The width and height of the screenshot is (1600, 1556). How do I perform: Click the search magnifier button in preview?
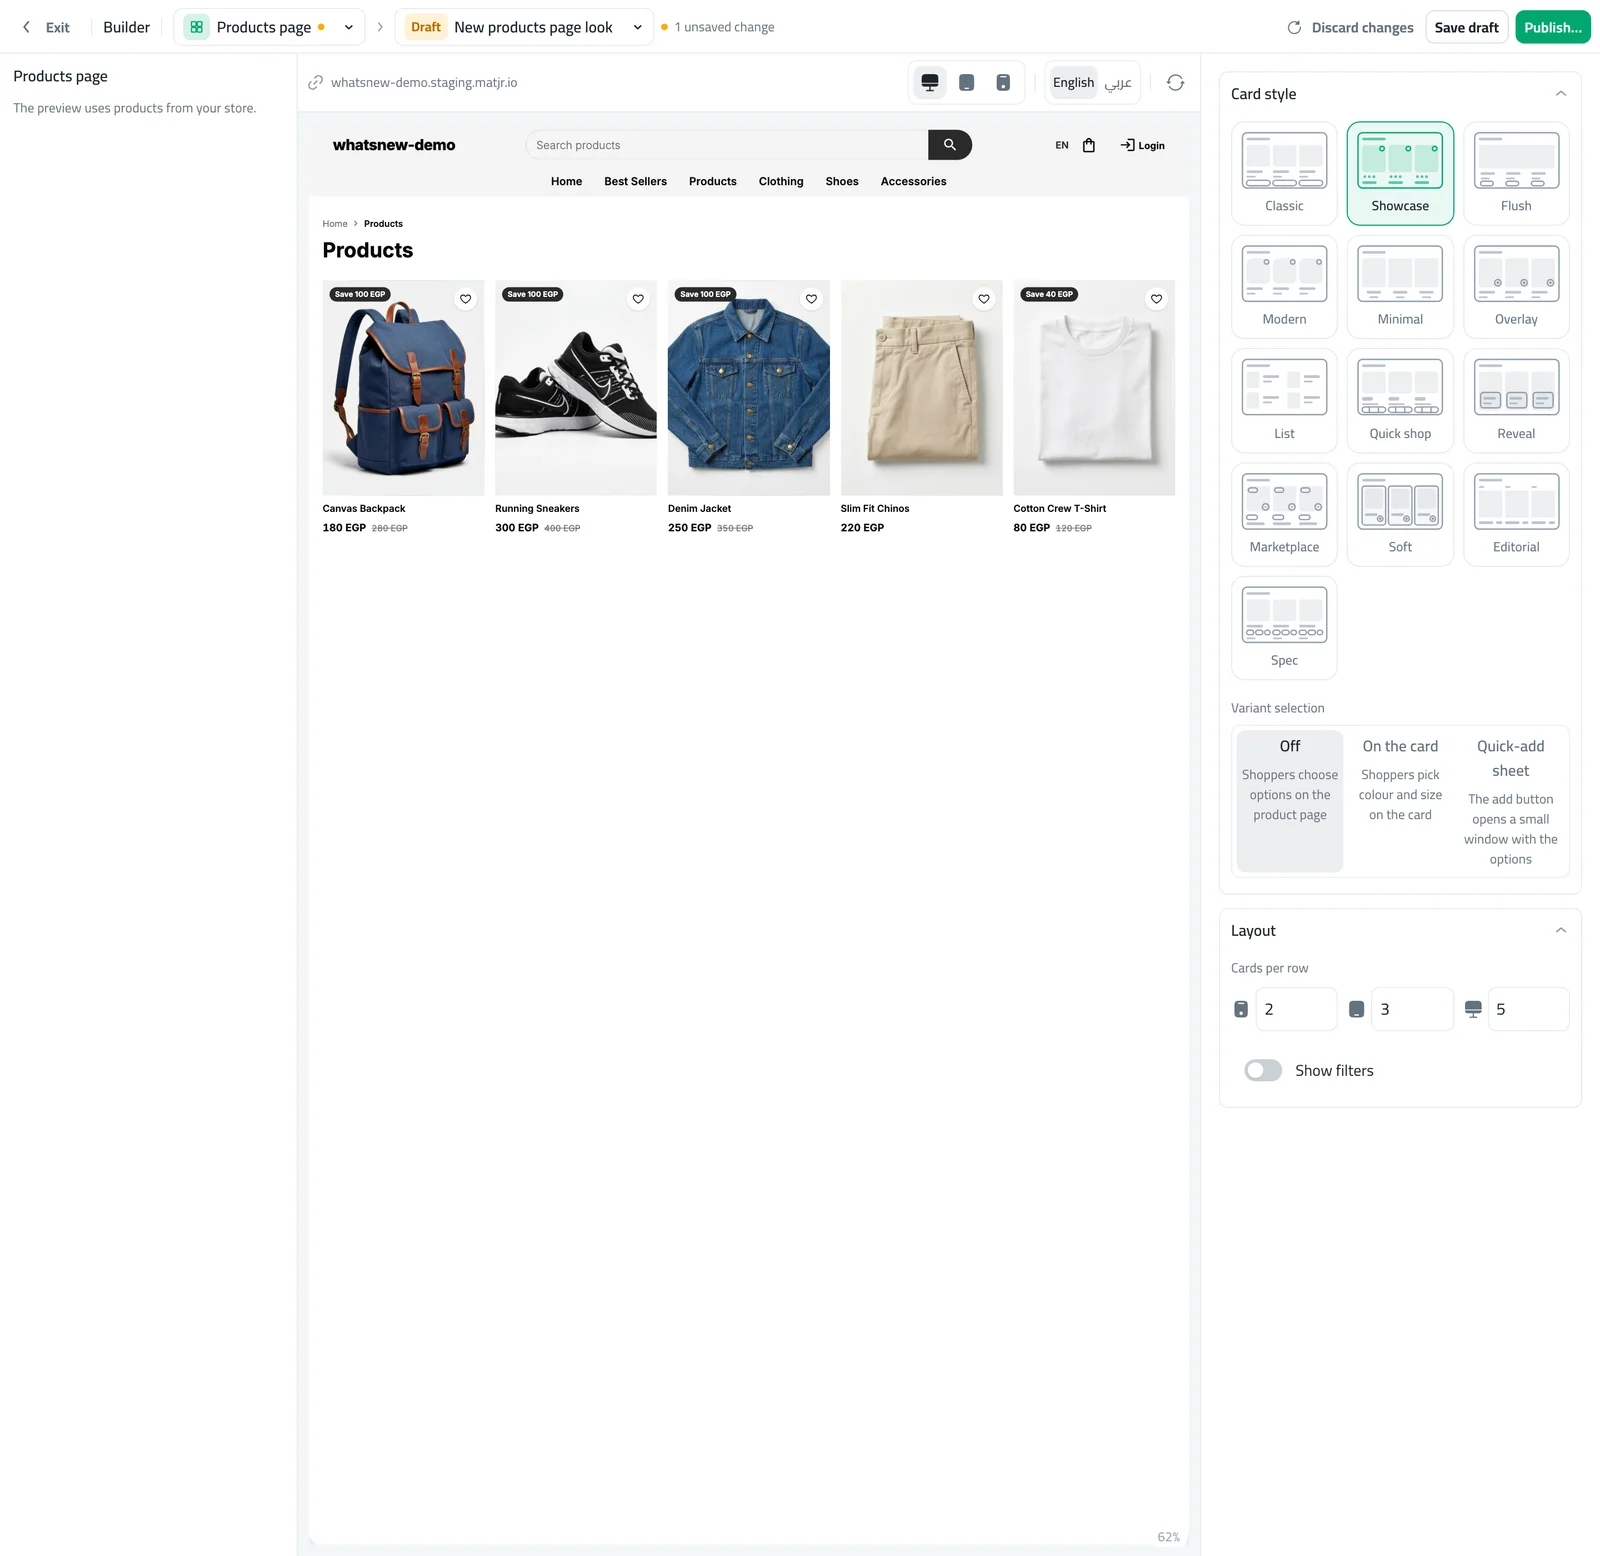pos(950,145)
